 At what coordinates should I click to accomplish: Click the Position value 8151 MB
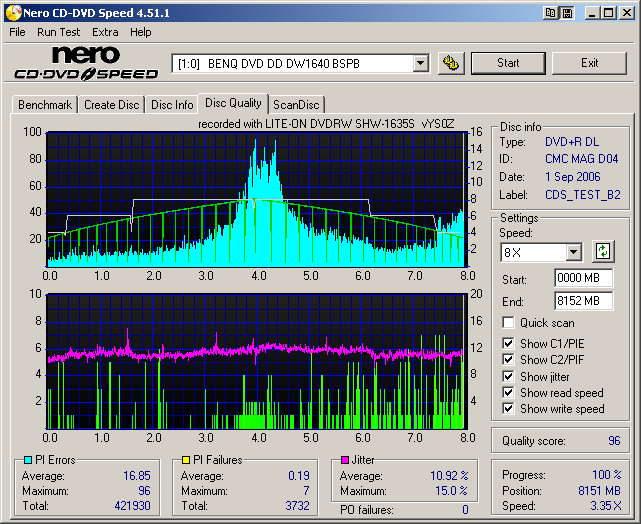point(599,490)
